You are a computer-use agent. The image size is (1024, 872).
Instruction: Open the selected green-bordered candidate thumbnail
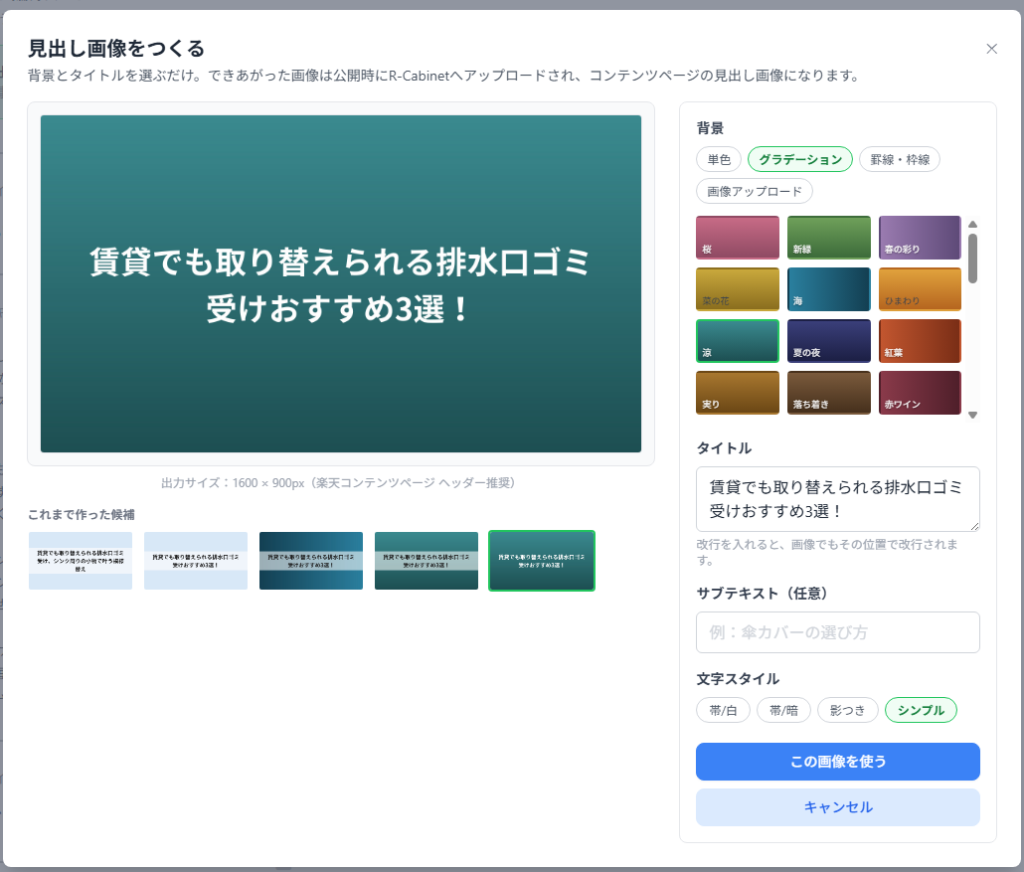pyautogui.click(x=541, y=560)
